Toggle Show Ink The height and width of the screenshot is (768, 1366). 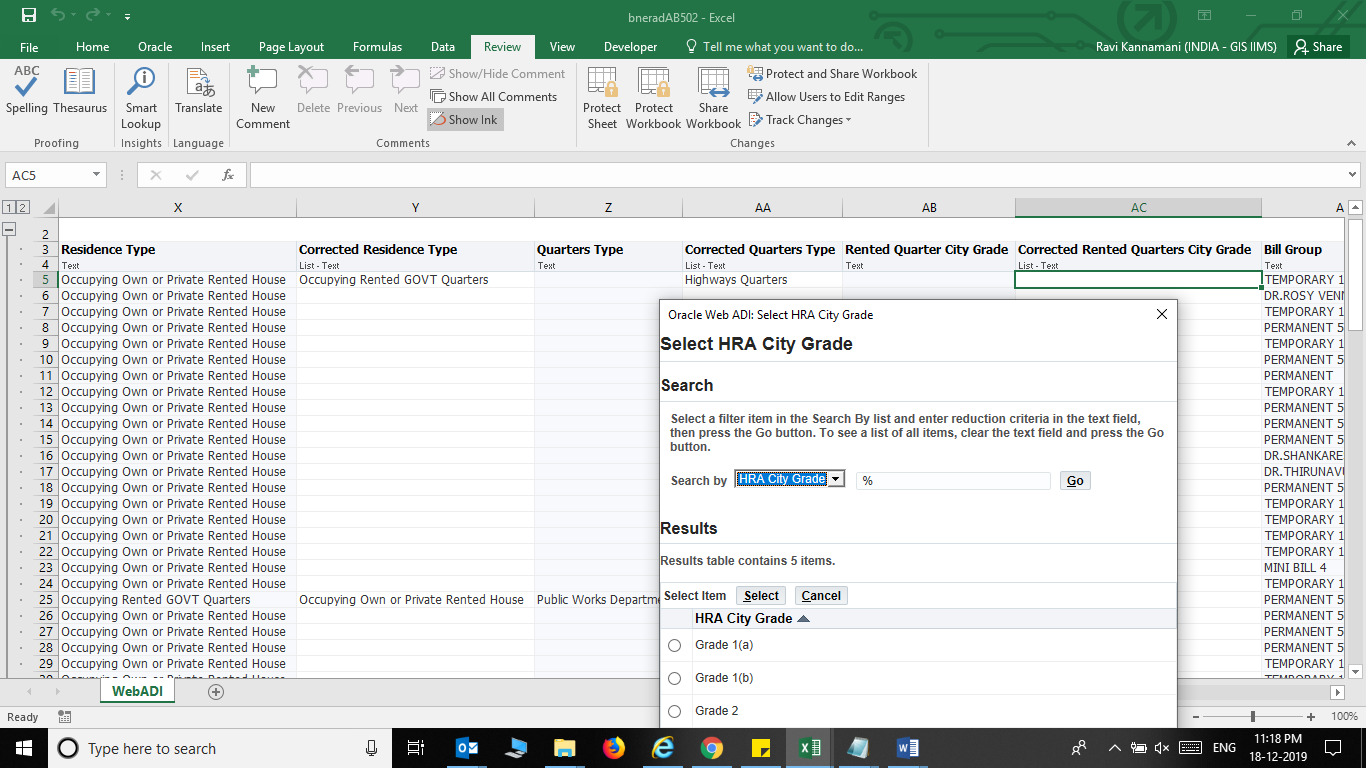pos(465,120)
